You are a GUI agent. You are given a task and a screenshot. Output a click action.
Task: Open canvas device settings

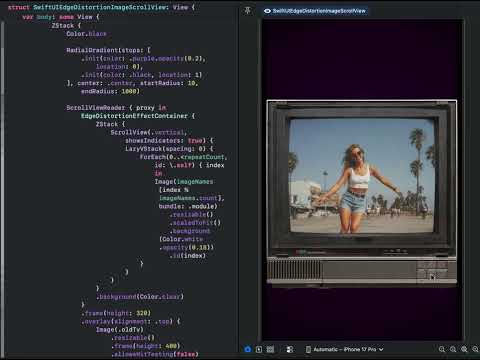point(290,349)
